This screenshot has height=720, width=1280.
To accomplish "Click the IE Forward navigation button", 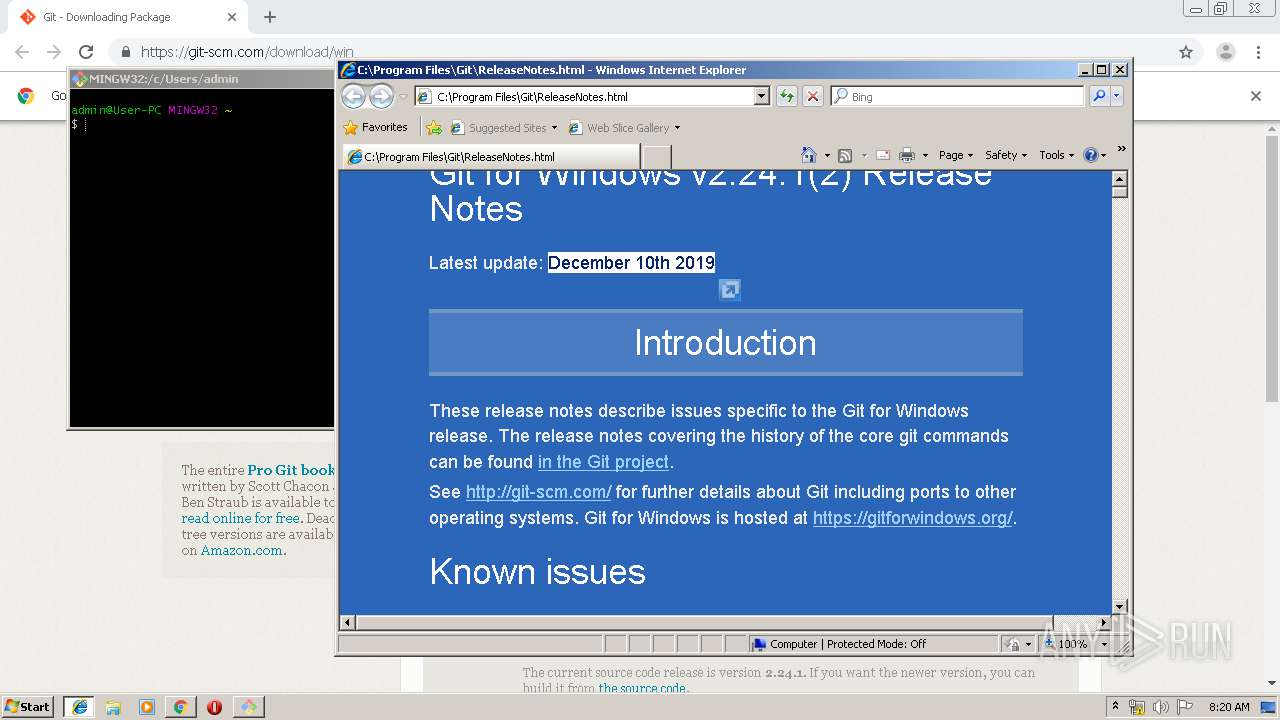I will click(381, 96).
